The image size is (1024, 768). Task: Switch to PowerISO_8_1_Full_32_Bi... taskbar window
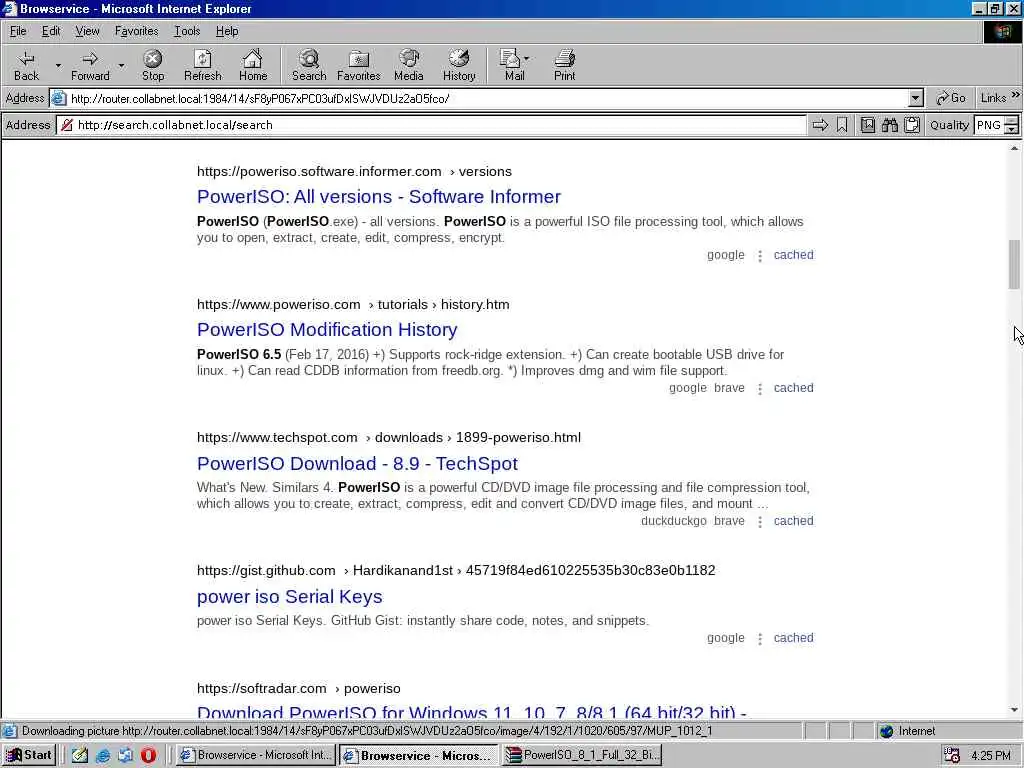(x=583, y=755)
